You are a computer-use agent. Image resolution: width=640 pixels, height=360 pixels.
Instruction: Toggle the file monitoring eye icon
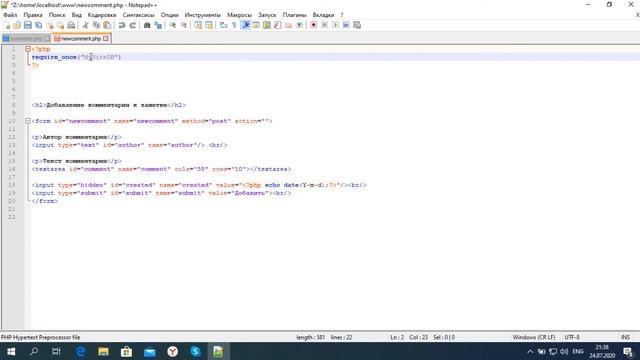pyautogui.click(x=299, y=25)
